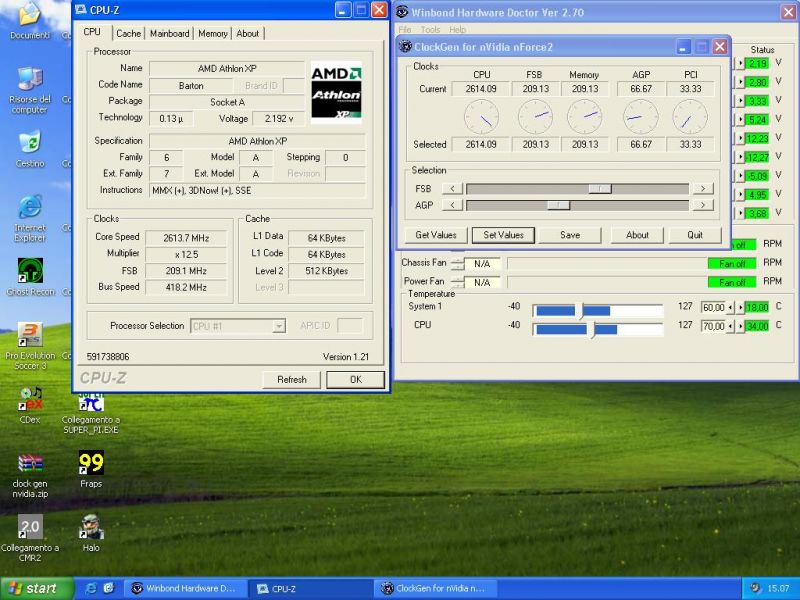Switch to Winbond Hardware Doctor taskbar button
Viewport: 800px width, 600px height.
[187, 588]
